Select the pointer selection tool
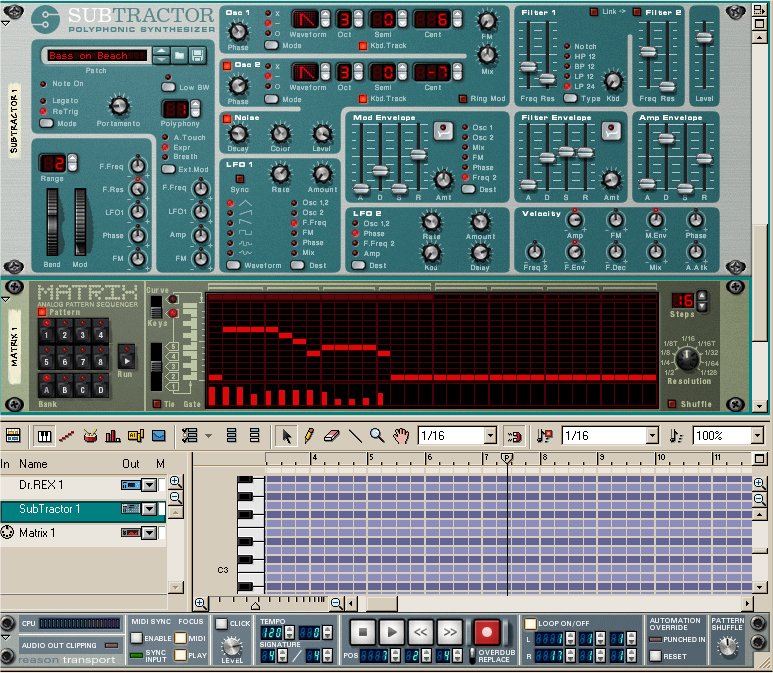 [286, 435]
